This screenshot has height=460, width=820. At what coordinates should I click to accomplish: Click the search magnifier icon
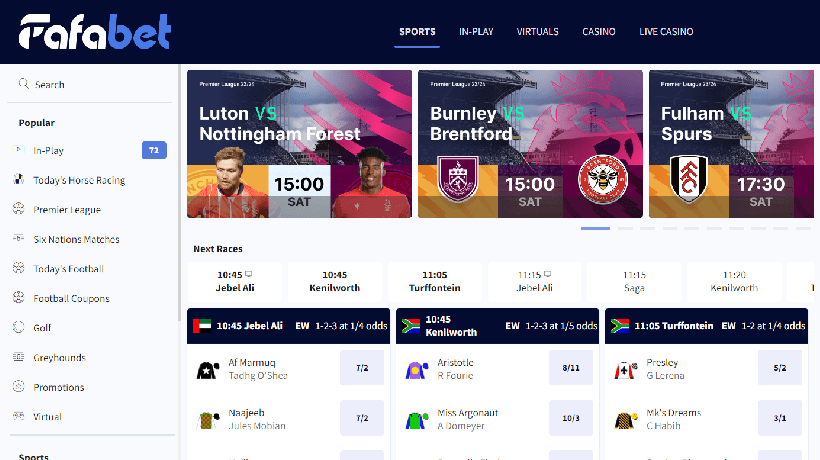tap(24, 84)
